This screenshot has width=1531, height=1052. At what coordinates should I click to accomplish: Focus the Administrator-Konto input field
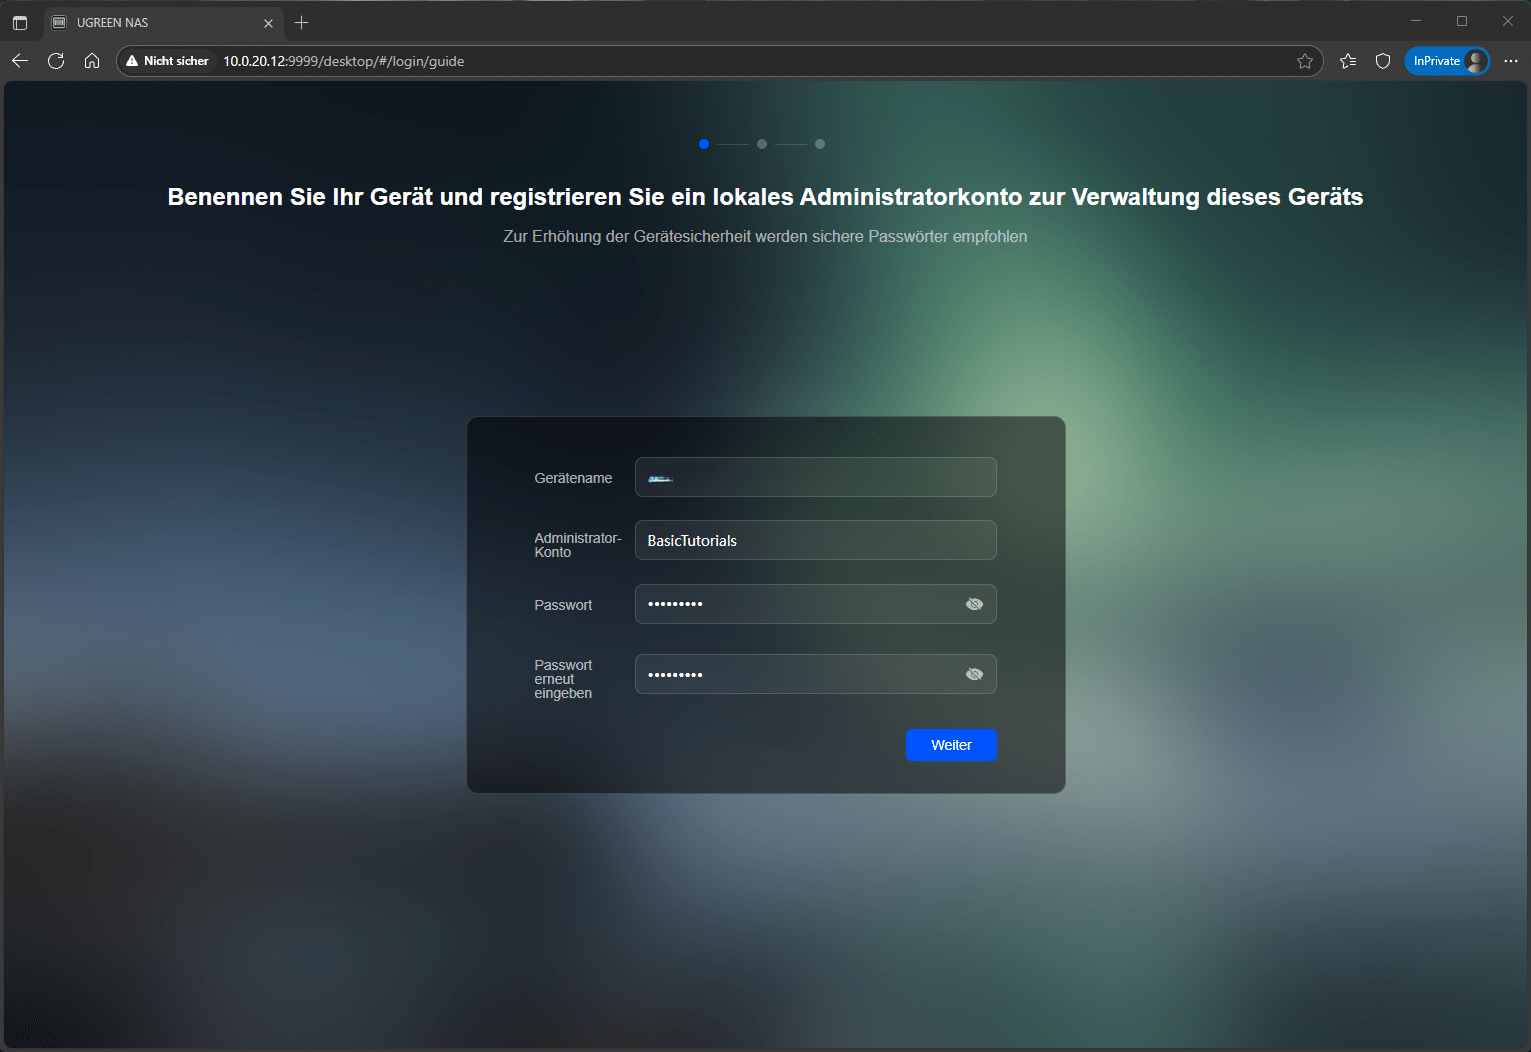pyautogui.click(x=815, y=540)
